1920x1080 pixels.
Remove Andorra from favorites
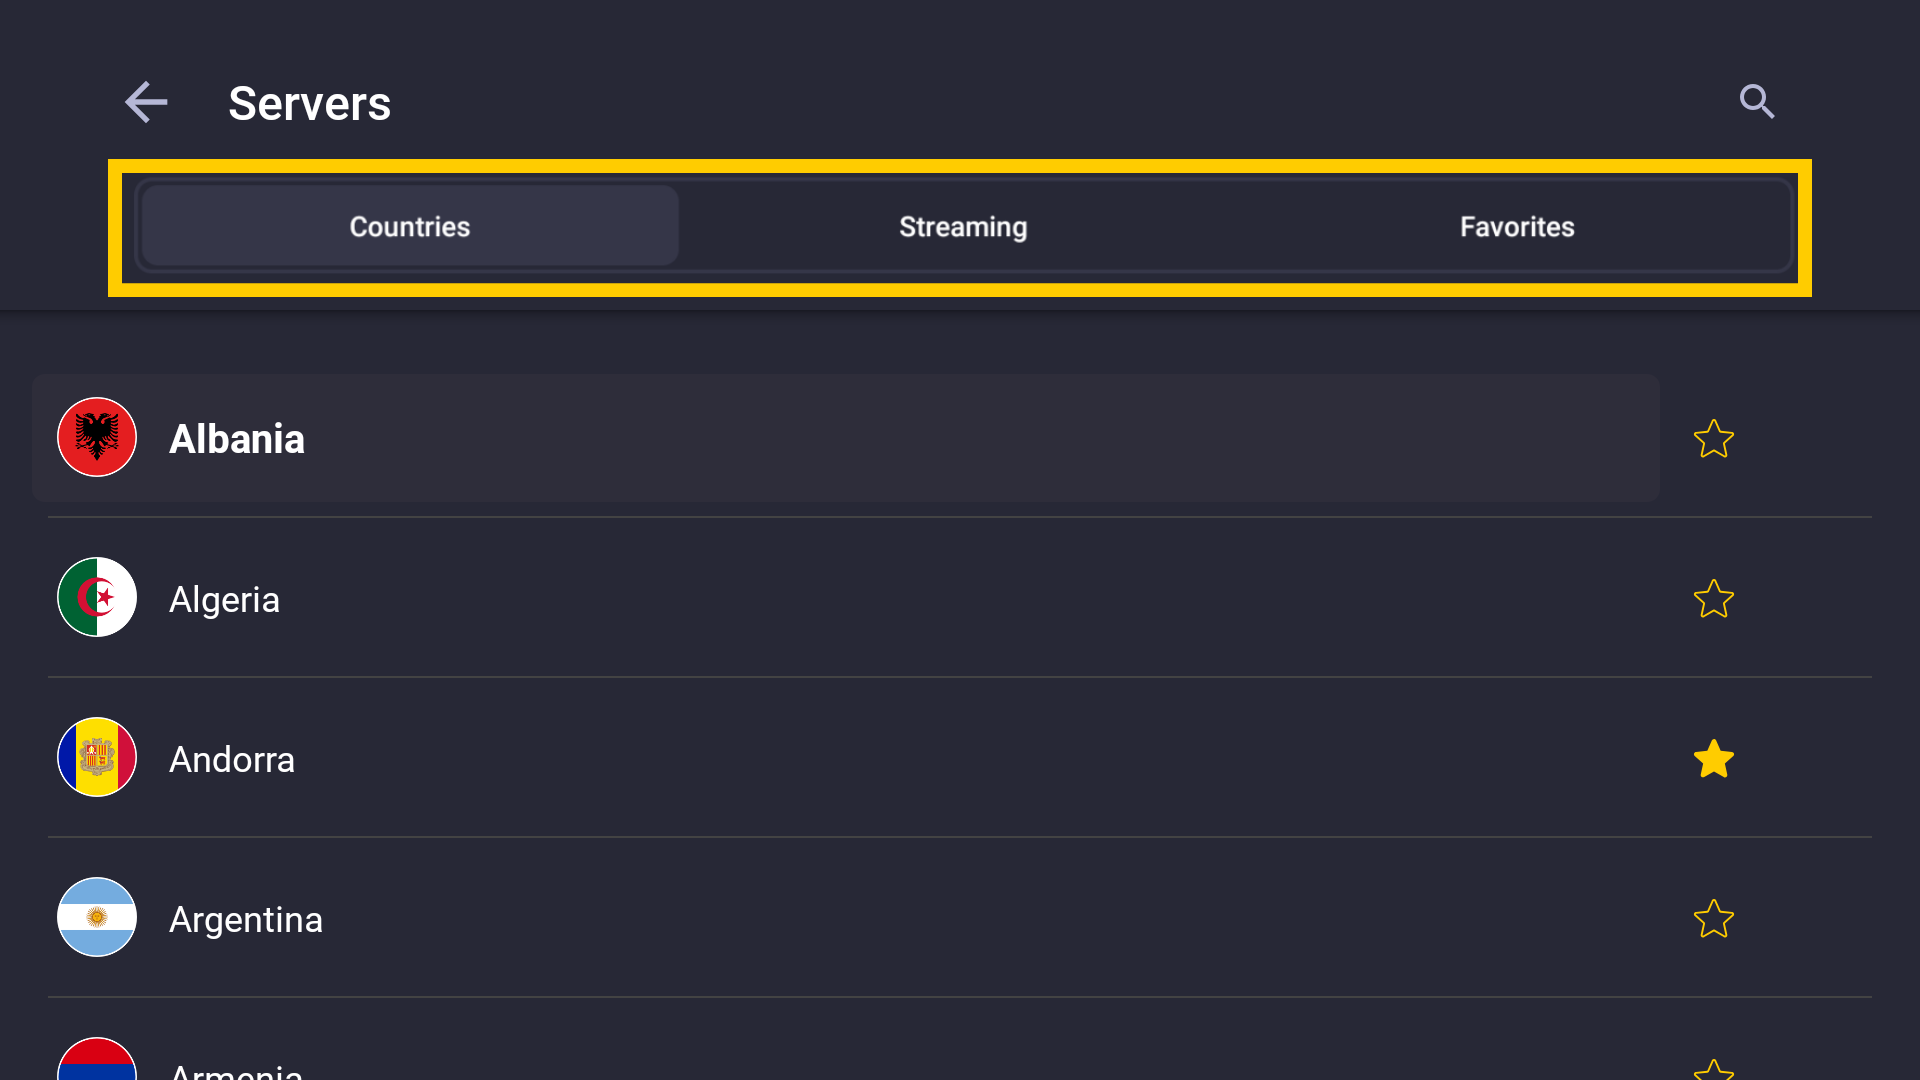coord(1713,758)
